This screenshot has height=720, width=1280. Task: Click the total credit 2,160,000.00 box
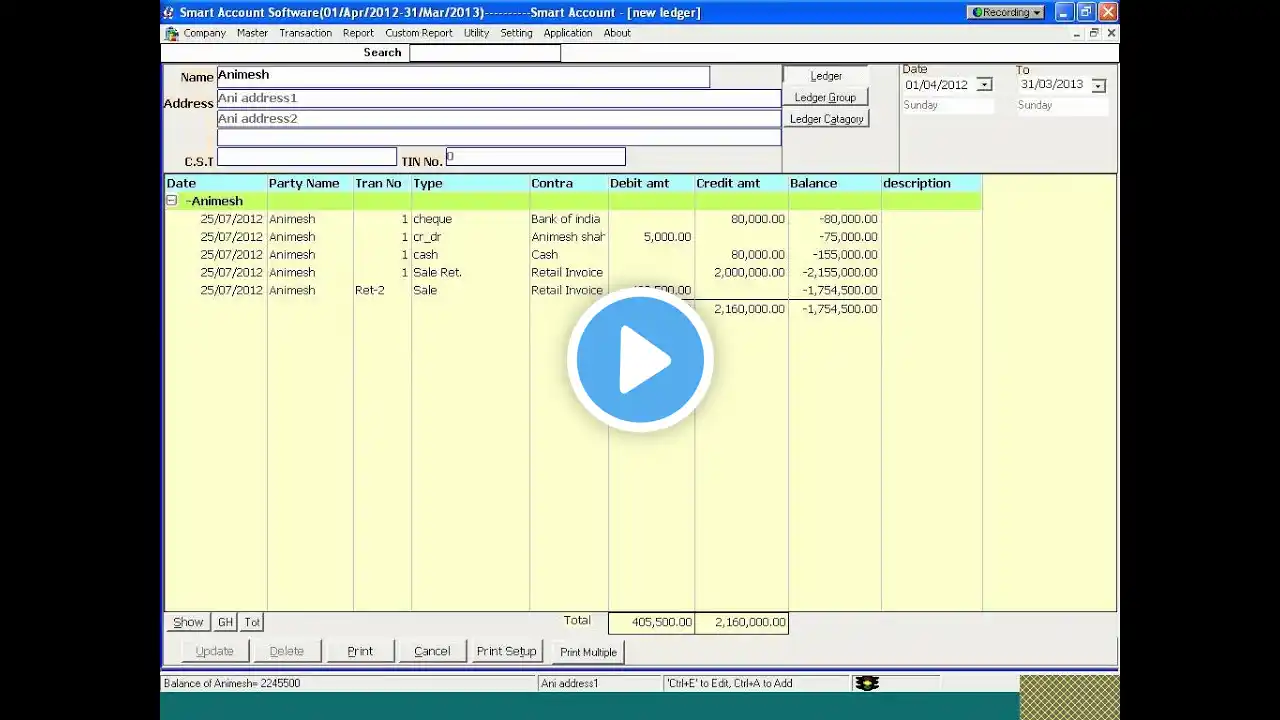click(742, 622)
